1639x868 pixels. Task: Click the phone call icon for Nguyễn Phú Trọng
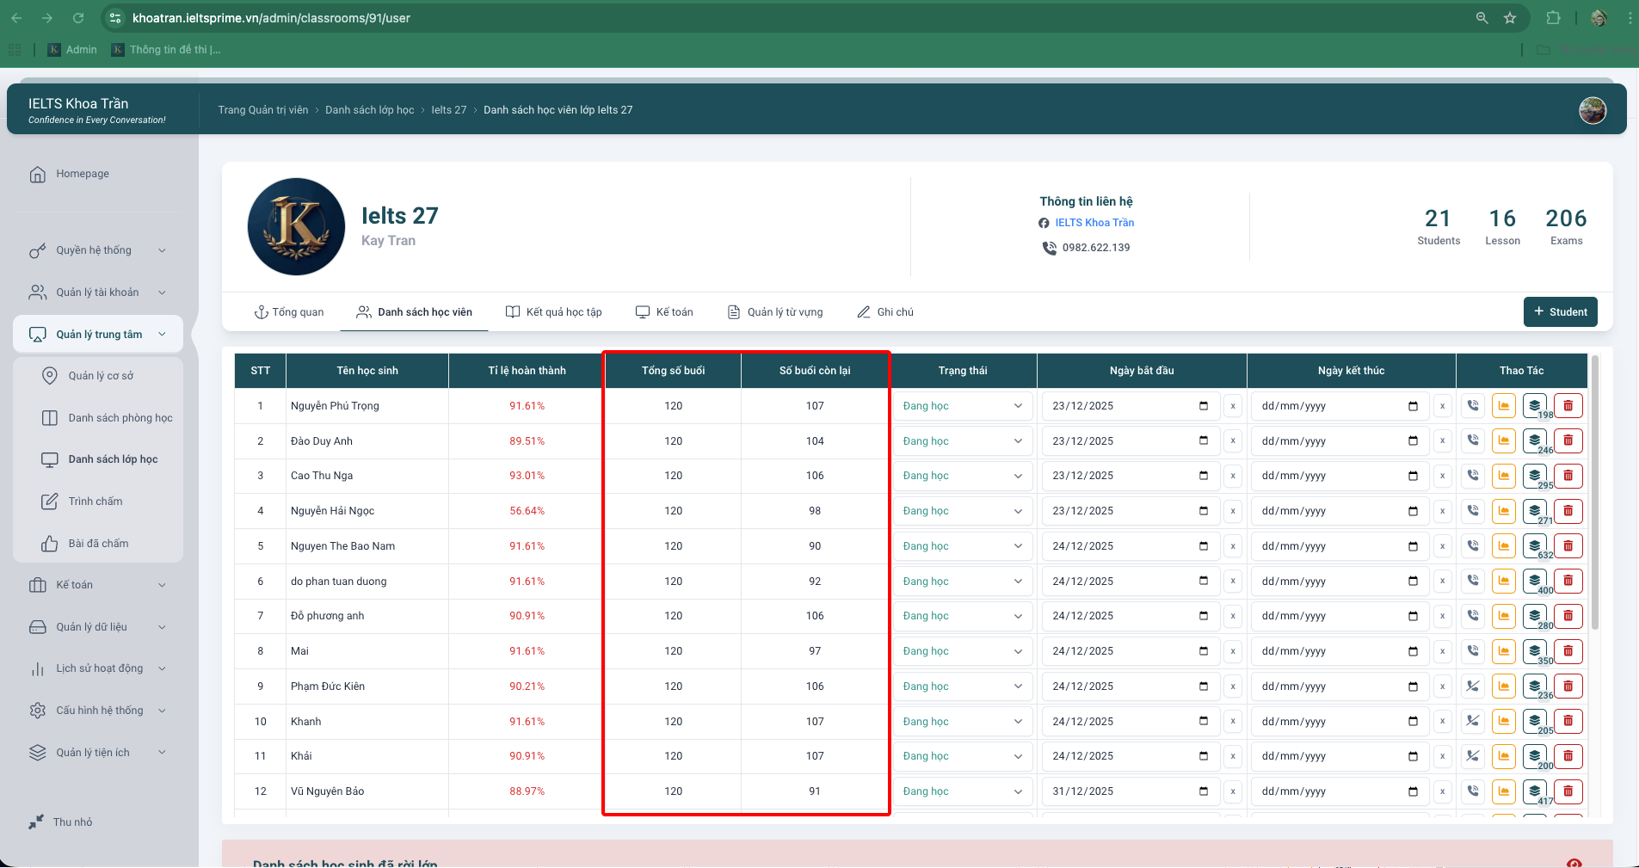coord(1473,406)
